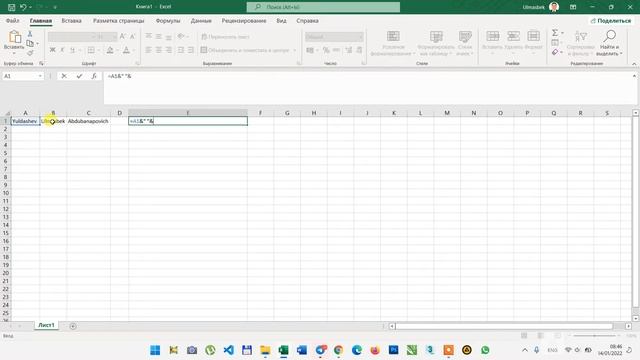640x360 pixels.
Task: Add a new sheet with plus button
Action: [73, 326]
